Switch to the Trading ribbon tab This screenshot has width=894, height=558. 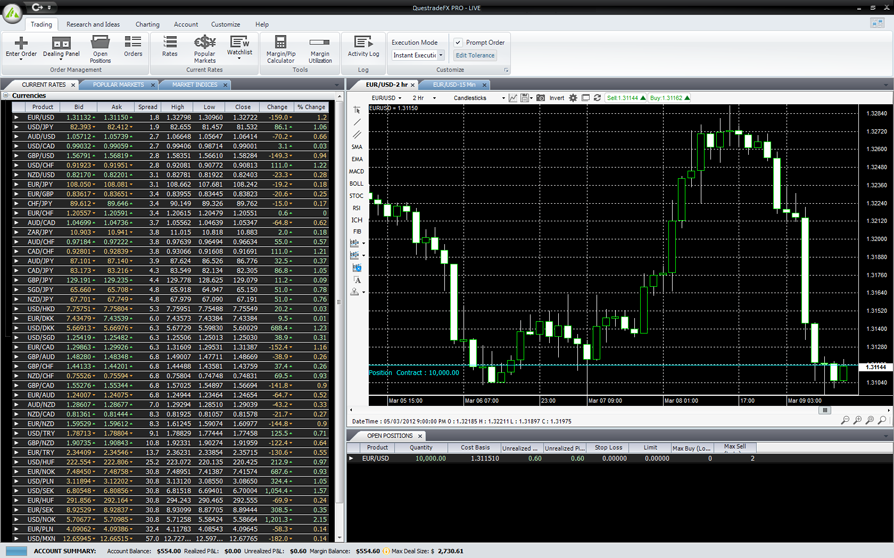coord(41,25)
